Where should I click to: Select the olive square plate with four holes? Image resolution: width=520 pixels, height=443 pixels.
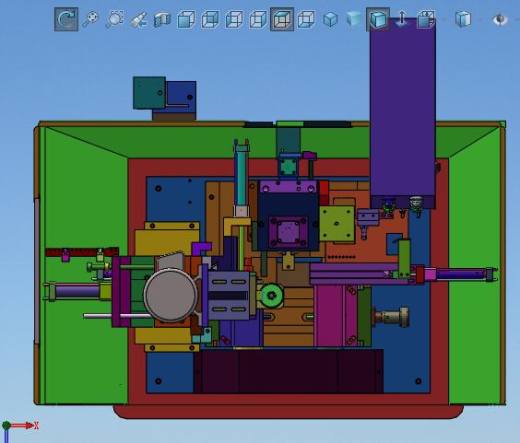[x=337, y=223]
